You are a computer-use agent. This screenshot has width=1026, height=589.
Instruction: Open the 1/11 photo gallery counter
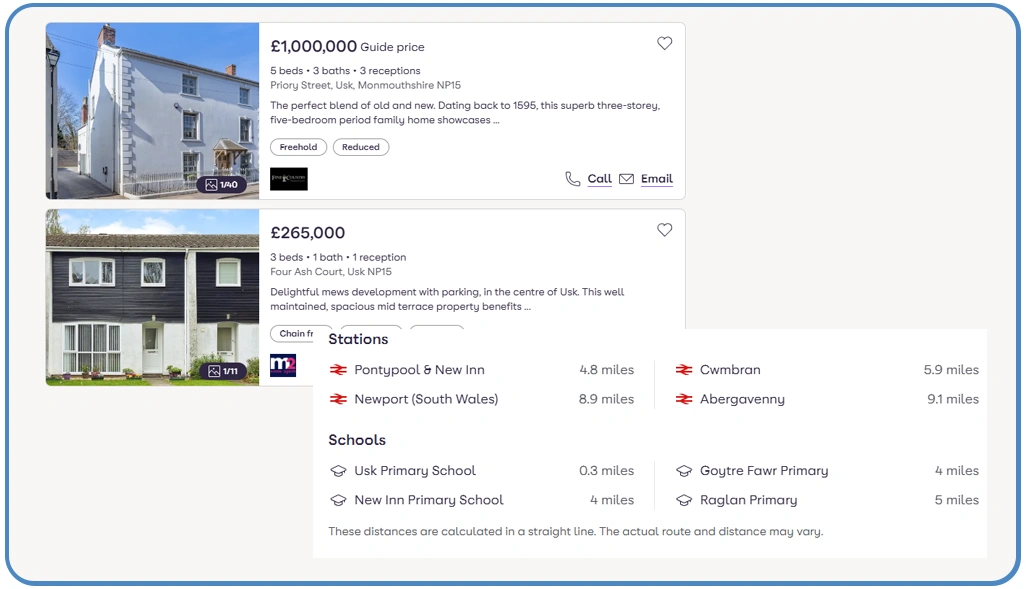222,371
